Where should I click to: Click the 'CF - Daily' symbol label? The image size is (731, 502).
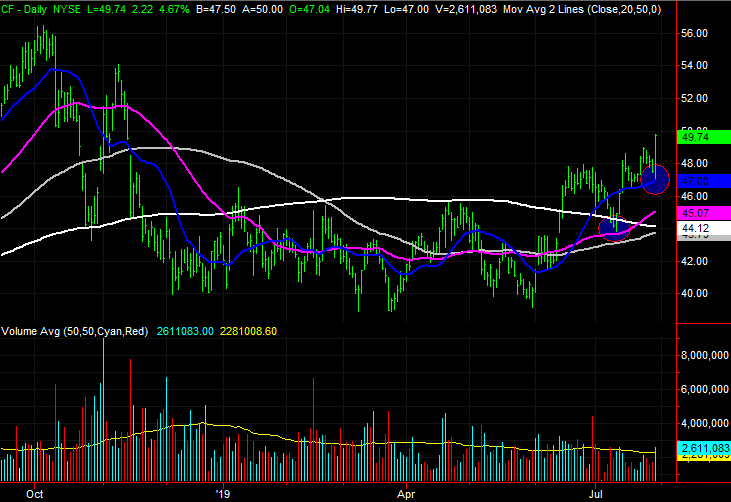23,9
